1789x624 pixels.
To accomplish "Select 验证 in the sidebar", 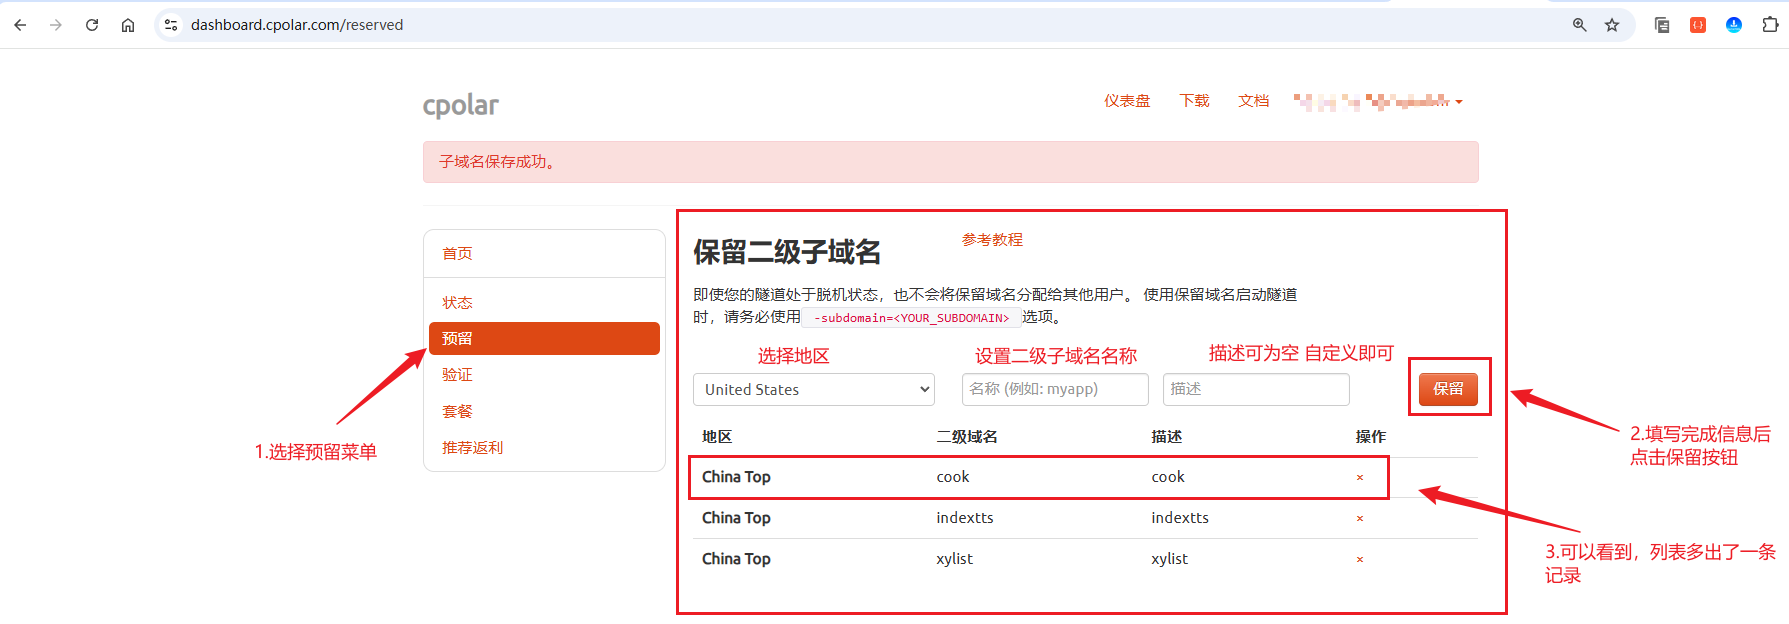I will point(457,375).
